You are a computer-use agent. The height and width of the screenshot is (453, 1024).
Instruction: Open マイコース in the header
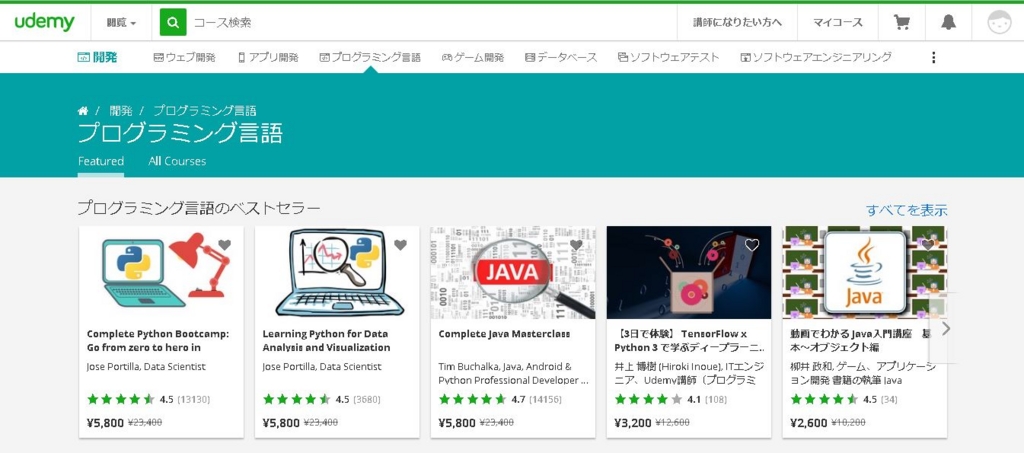(x=838, y=22)
